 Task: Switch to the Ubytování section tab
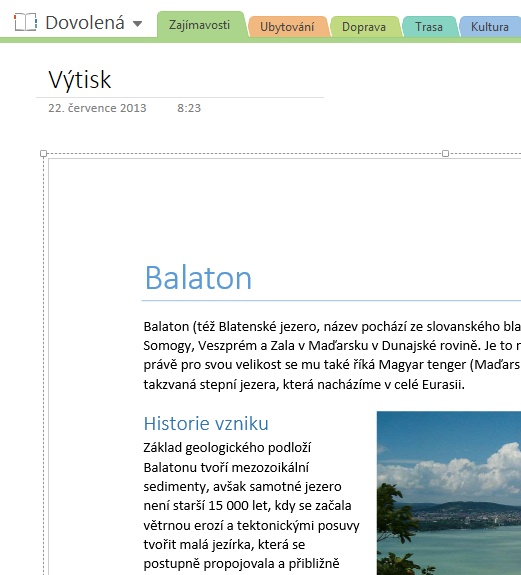[x=287, y=27]
